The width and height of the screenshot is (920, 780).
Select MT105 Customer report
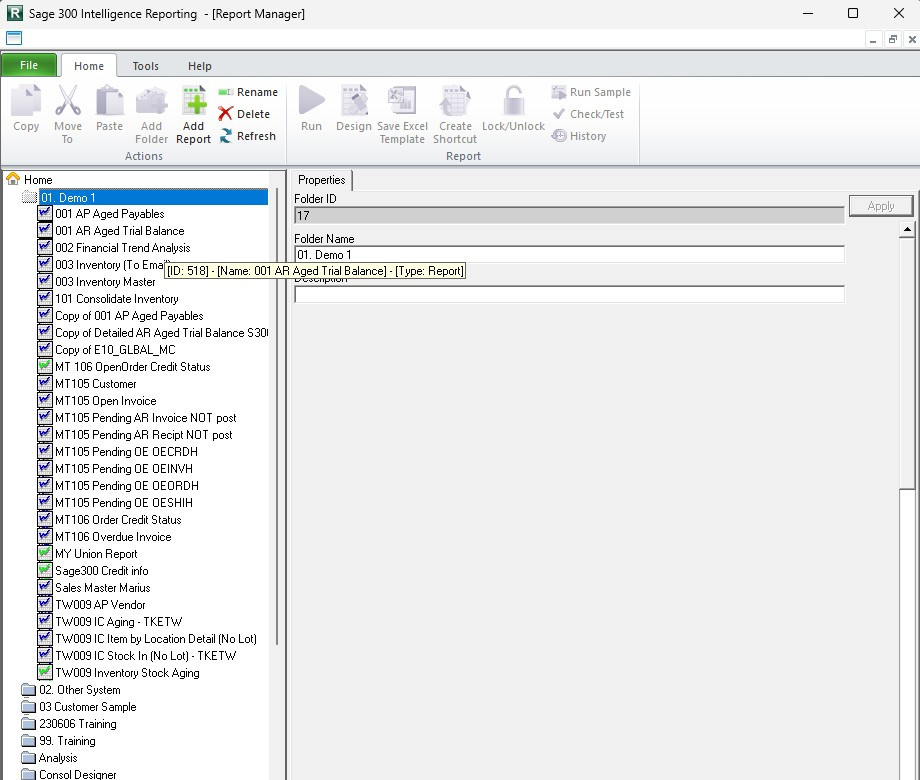[96, 384]
